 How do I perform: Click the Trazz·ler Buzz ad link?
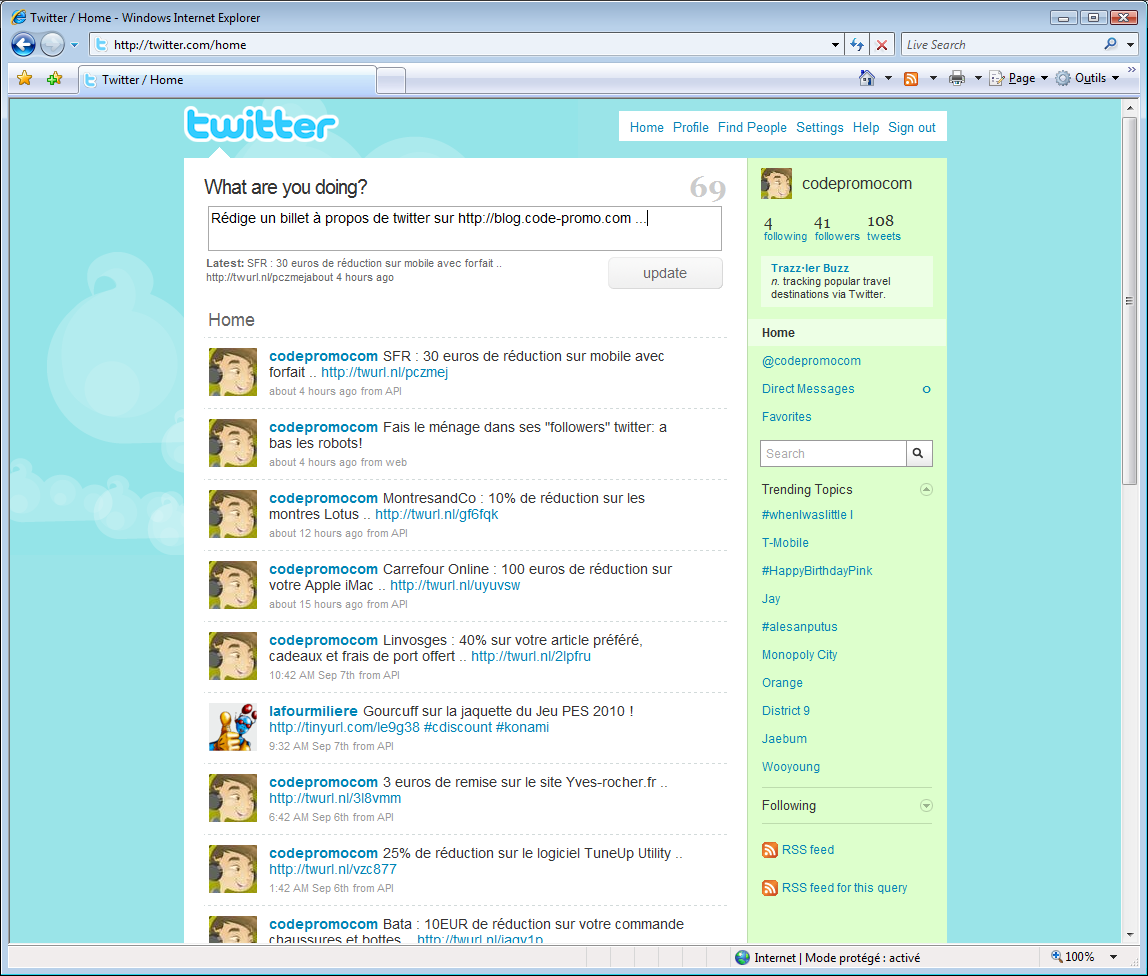(810, 268)
